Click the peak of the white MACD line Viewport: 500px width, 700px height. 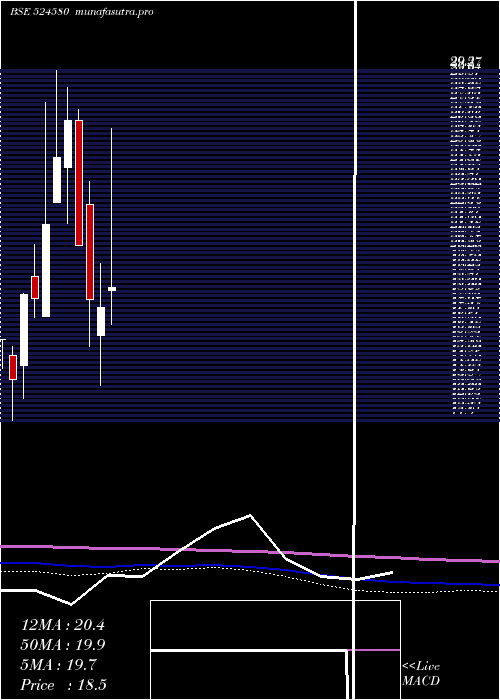pyautogui.click(x=250, y=515)
